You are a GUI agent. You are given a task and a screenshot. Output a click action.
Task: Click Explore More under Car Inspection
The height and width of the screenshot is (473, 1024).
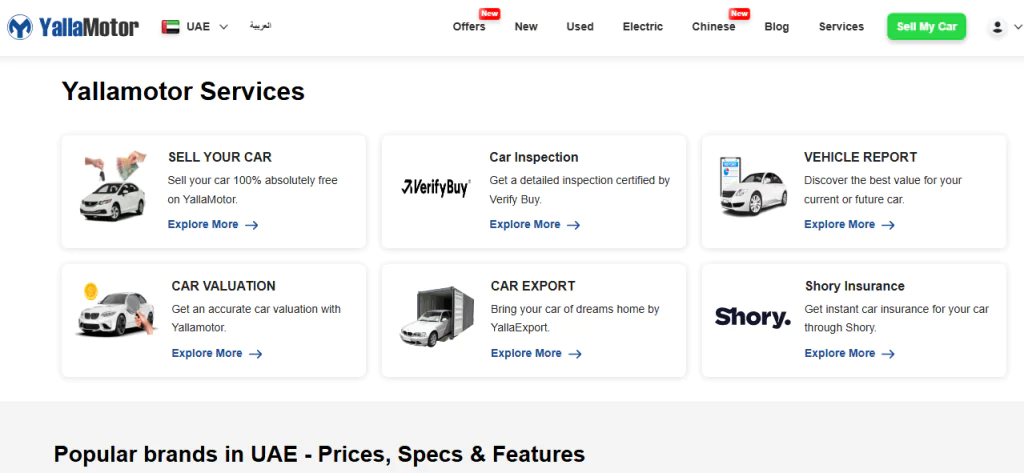tap(534, 225)
